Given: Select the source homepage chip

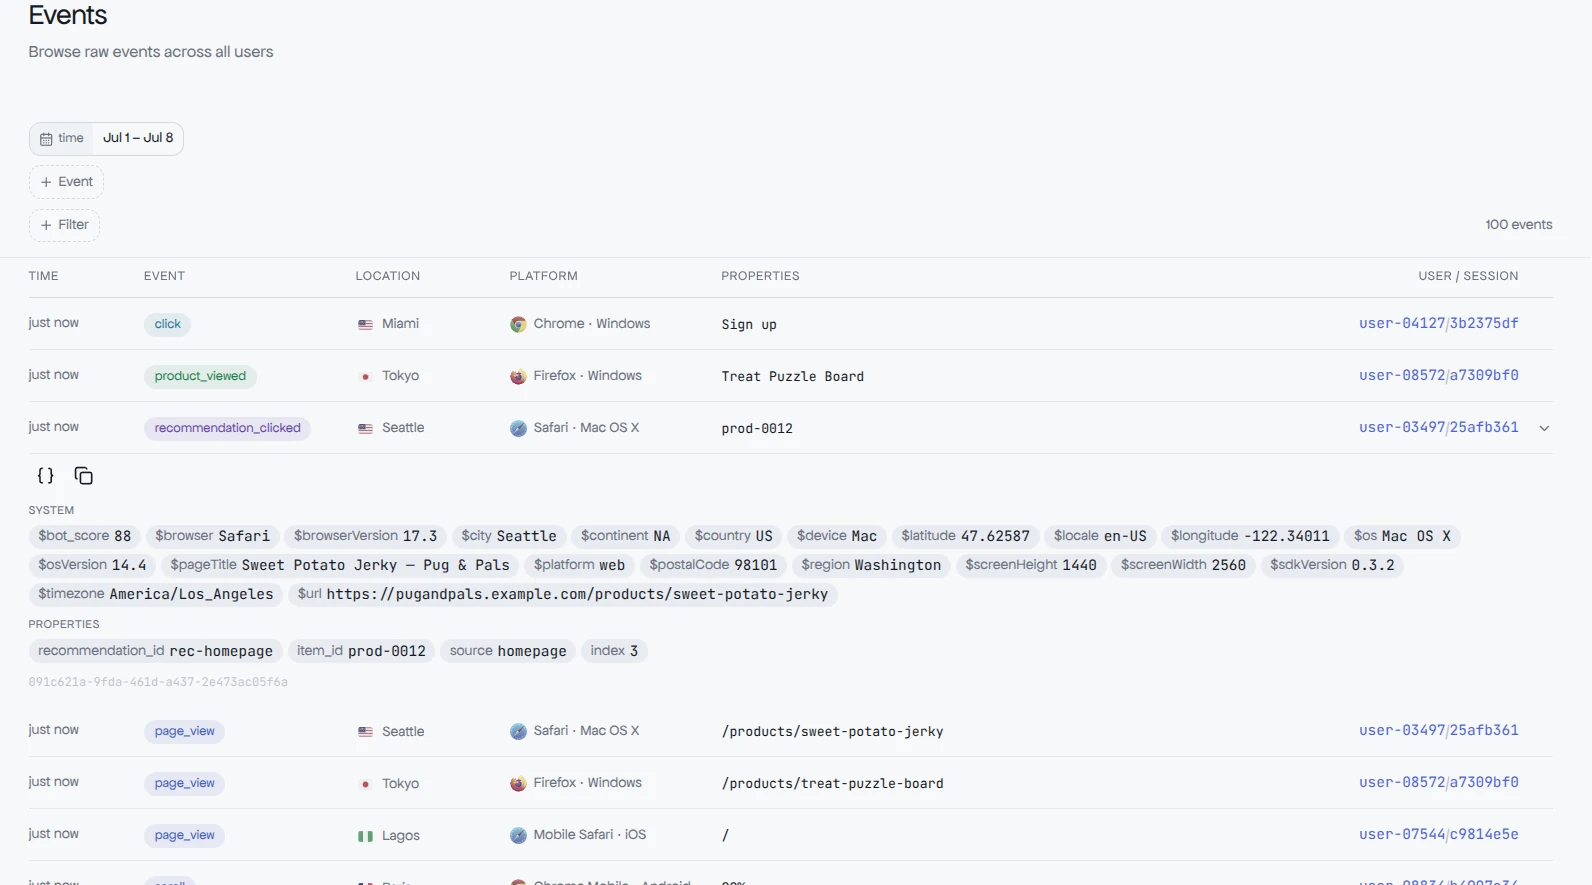Looking at the screenshot, I should tap(508, 651).
